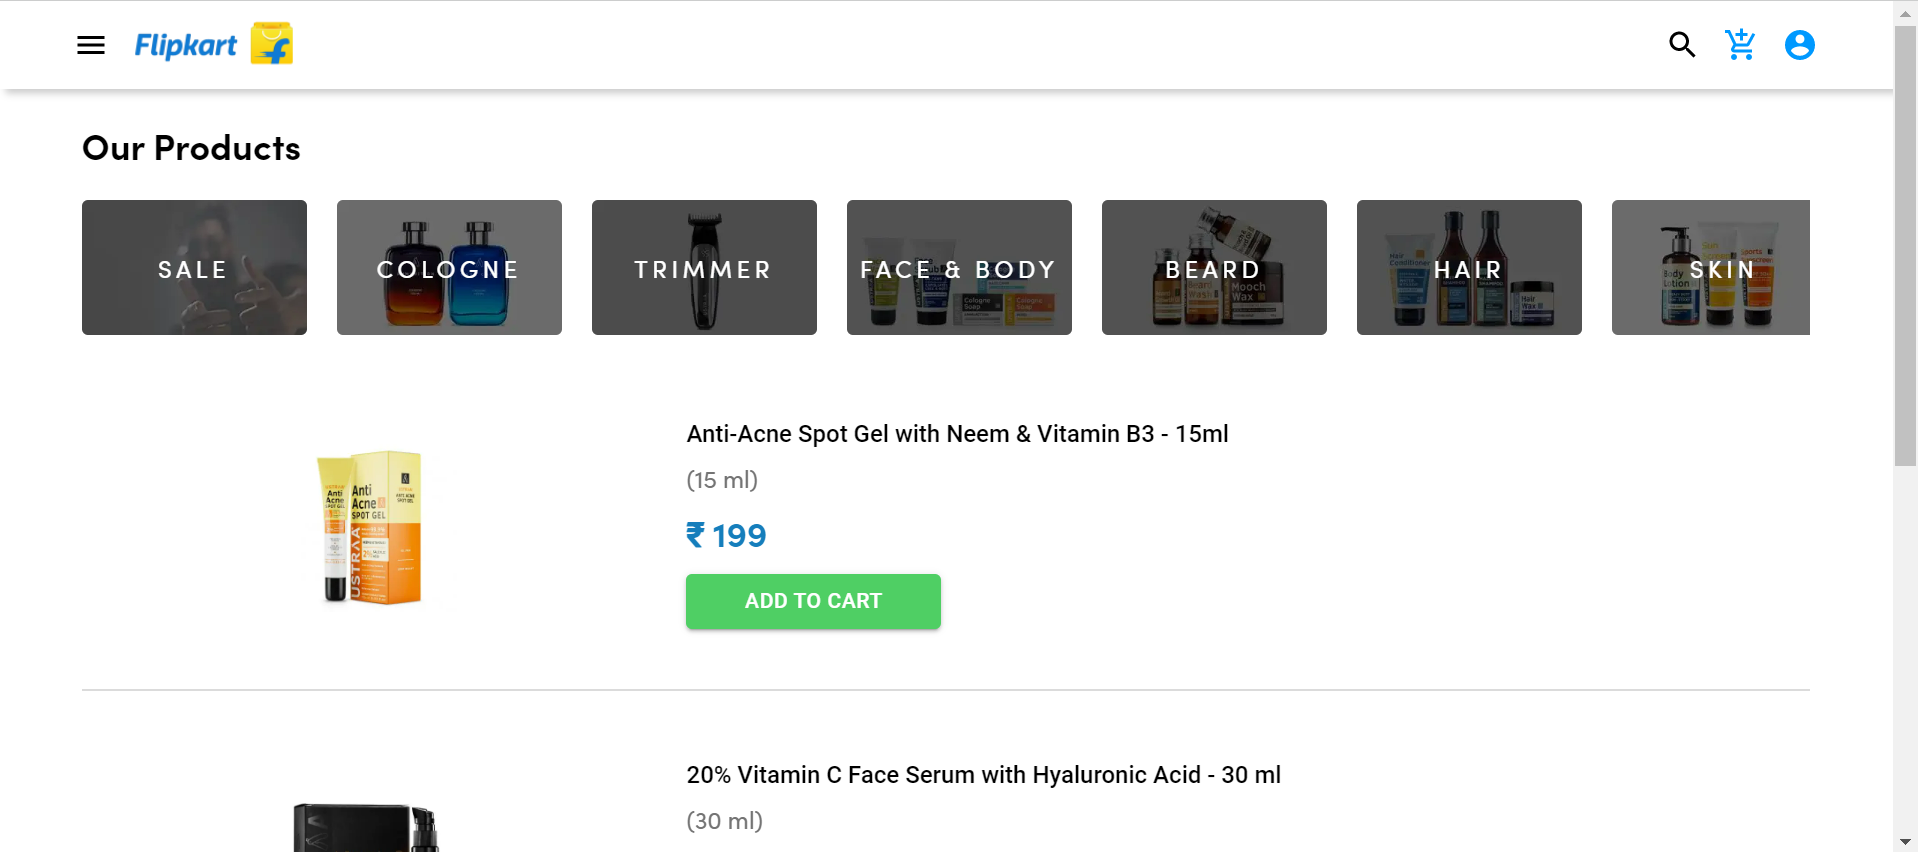Add the Anti-Acne Spot Gel to cart
The image size is (1918, 852).
(x=812, y=601)
